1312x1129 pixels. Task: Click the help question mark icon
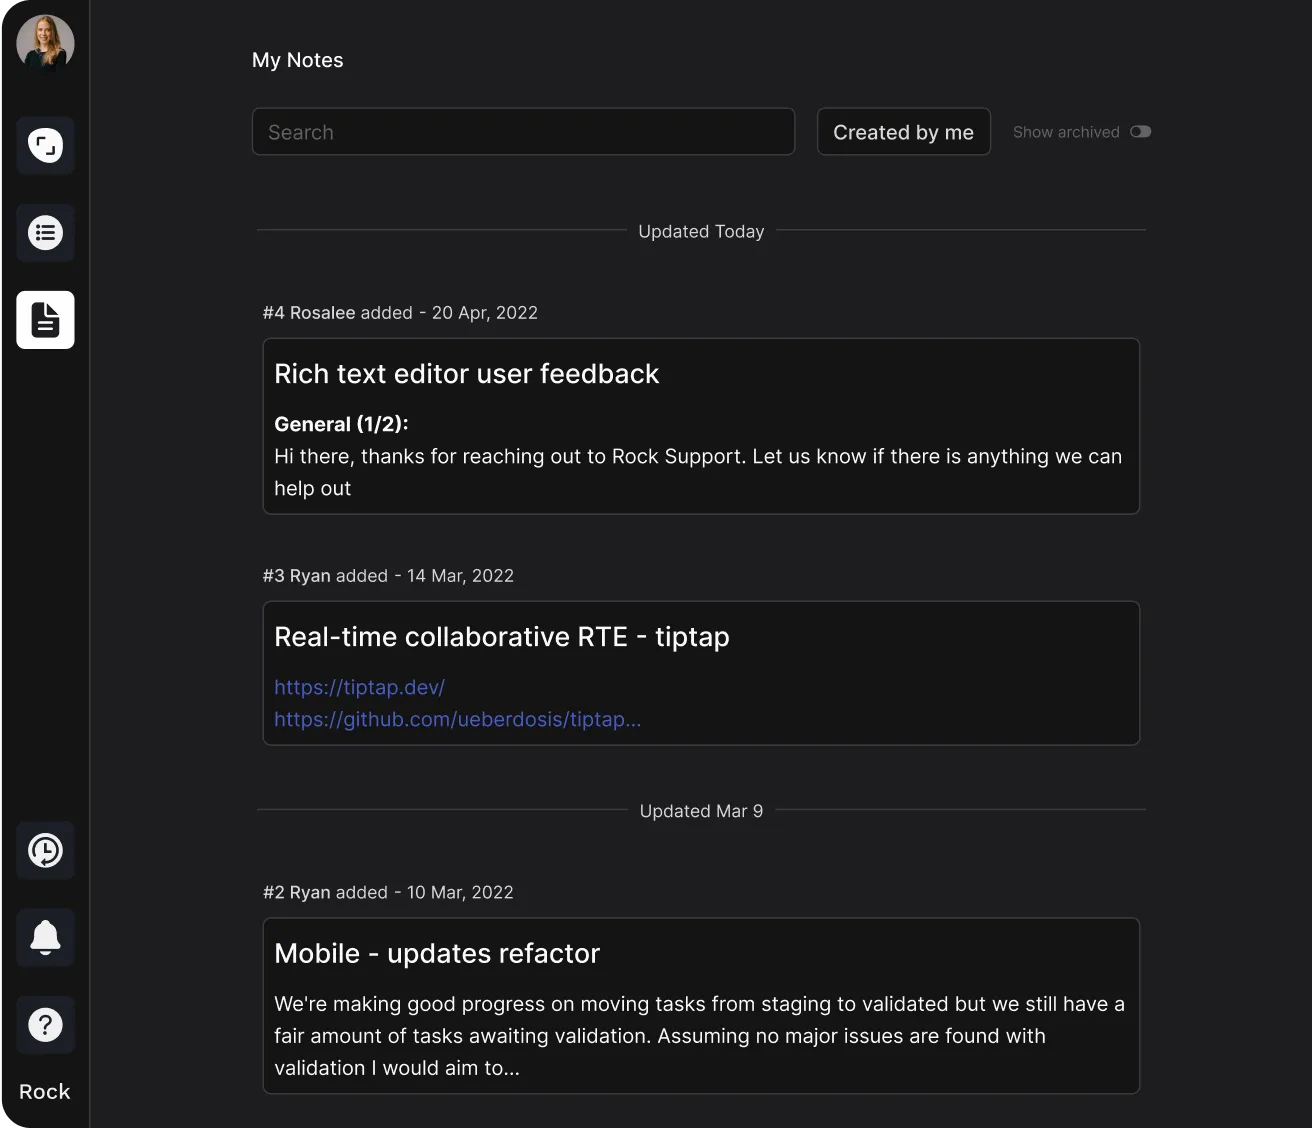(45, 1025)
